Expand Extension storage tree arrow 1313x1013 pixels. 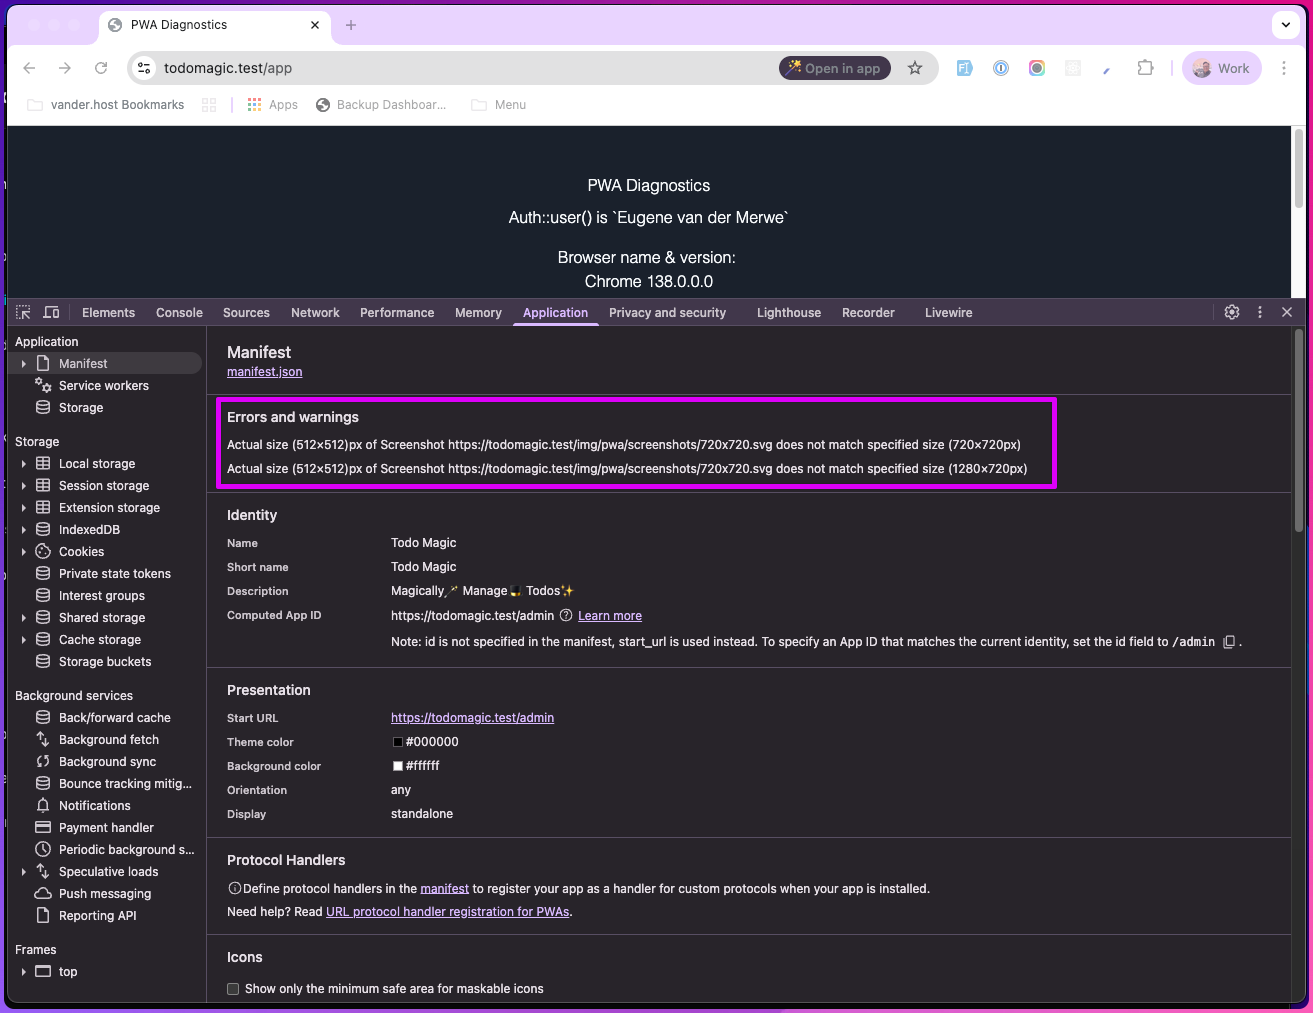23,508
